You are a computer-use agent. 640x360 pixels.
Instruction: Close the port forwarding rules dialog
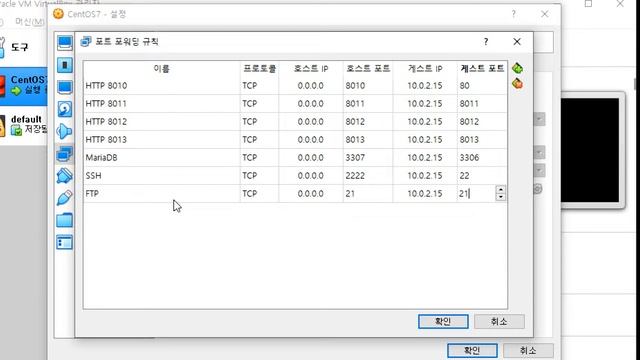pos(517,42)
